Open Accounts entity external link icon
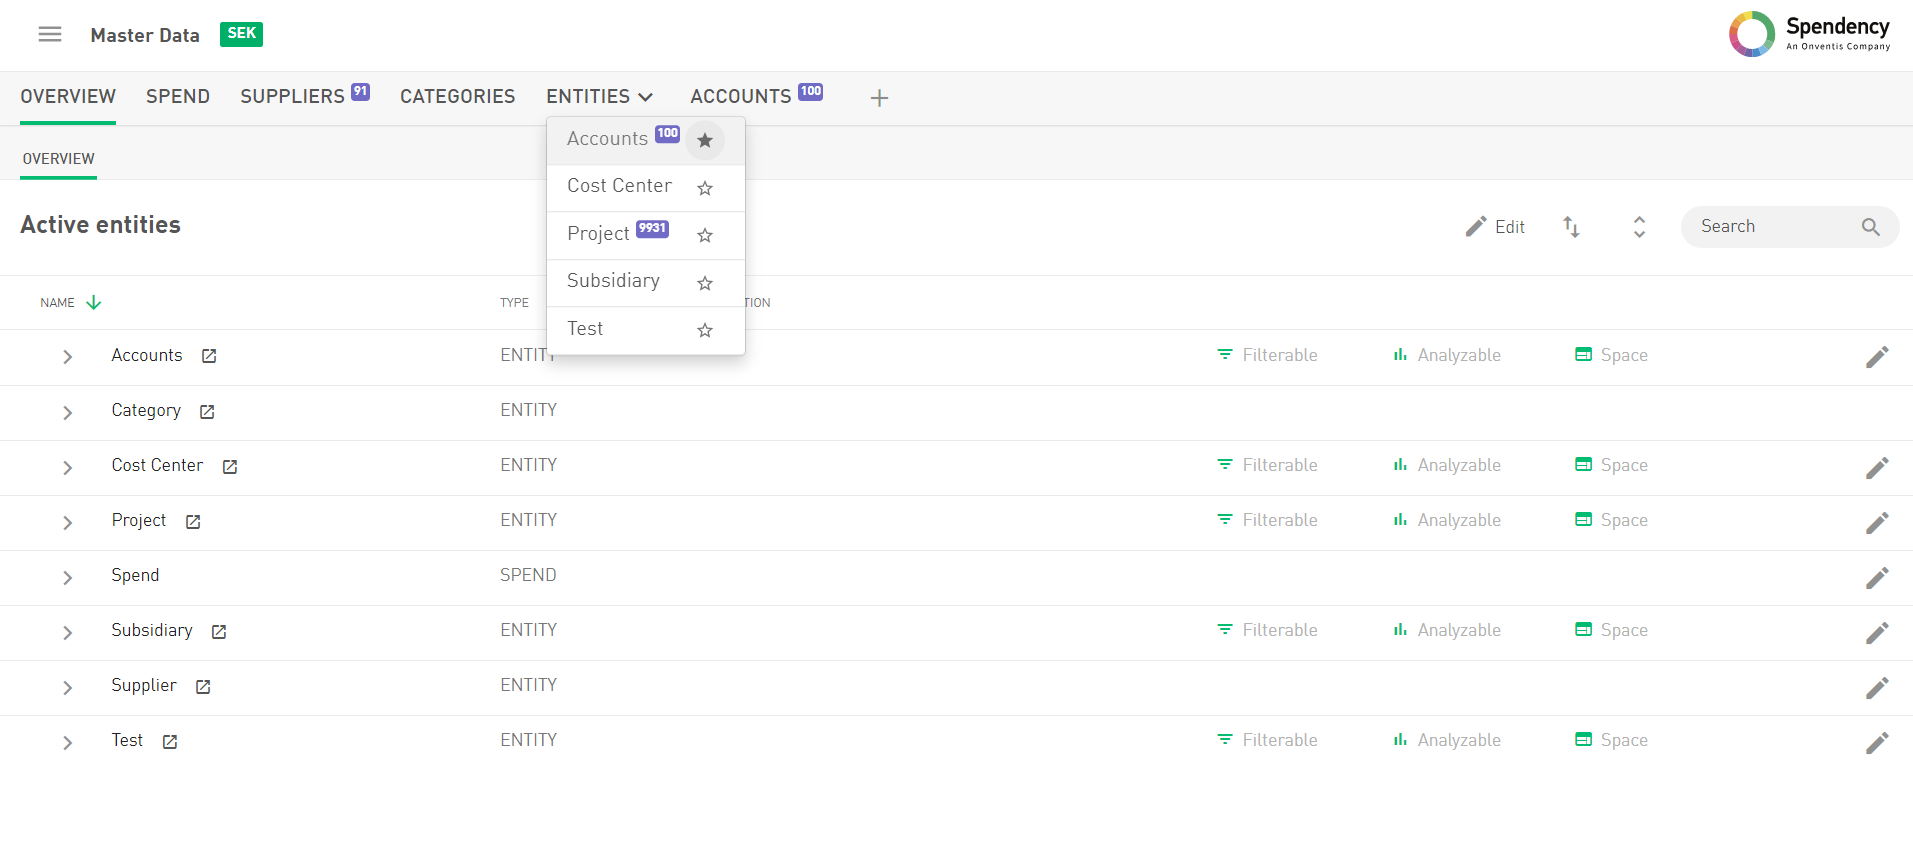 coord(209,356)
